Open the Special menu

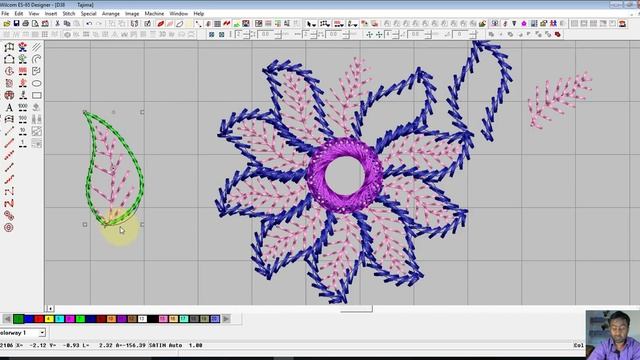[x=89, y=13]
